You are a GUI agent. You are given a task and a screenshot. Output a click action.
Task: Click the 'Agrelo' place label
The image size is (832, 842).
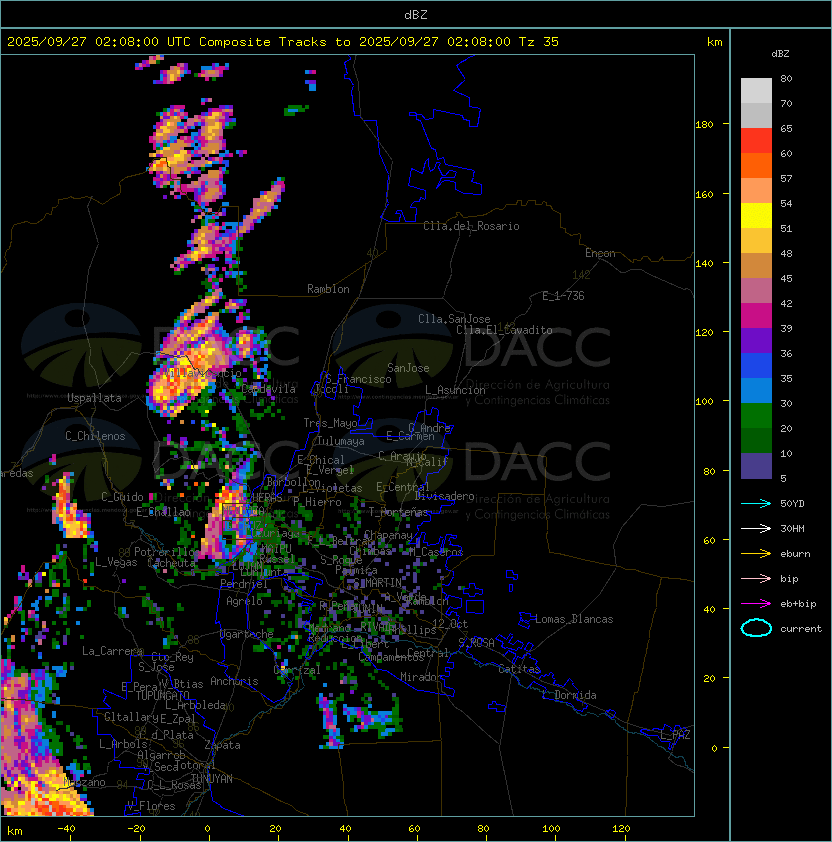(x=244, y=601)
